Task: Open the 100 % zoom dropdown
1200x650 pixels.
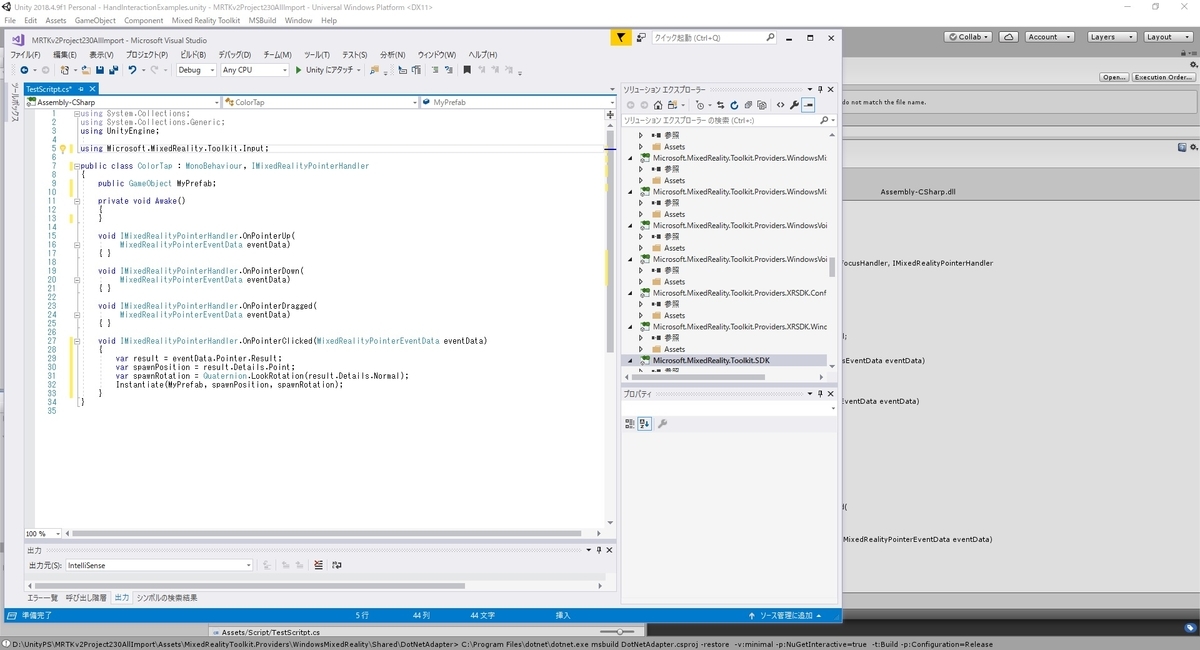Action: click(x=45, y=534)
